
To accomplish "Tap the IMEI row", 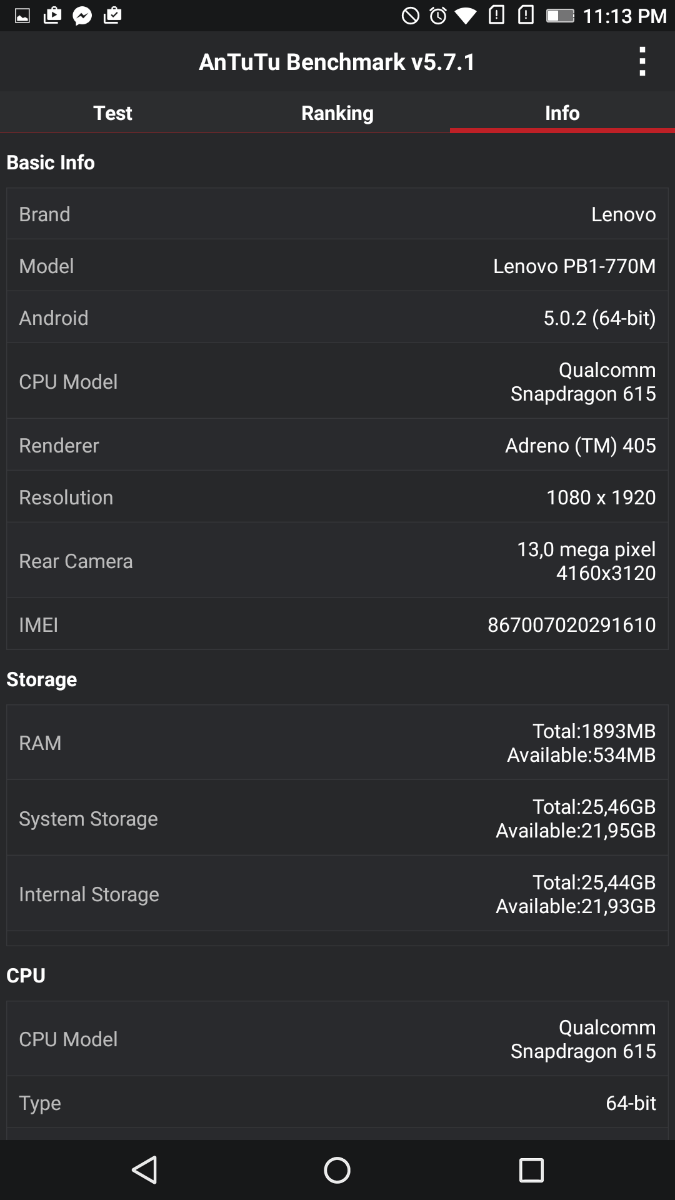I will [x=337, y=625].
